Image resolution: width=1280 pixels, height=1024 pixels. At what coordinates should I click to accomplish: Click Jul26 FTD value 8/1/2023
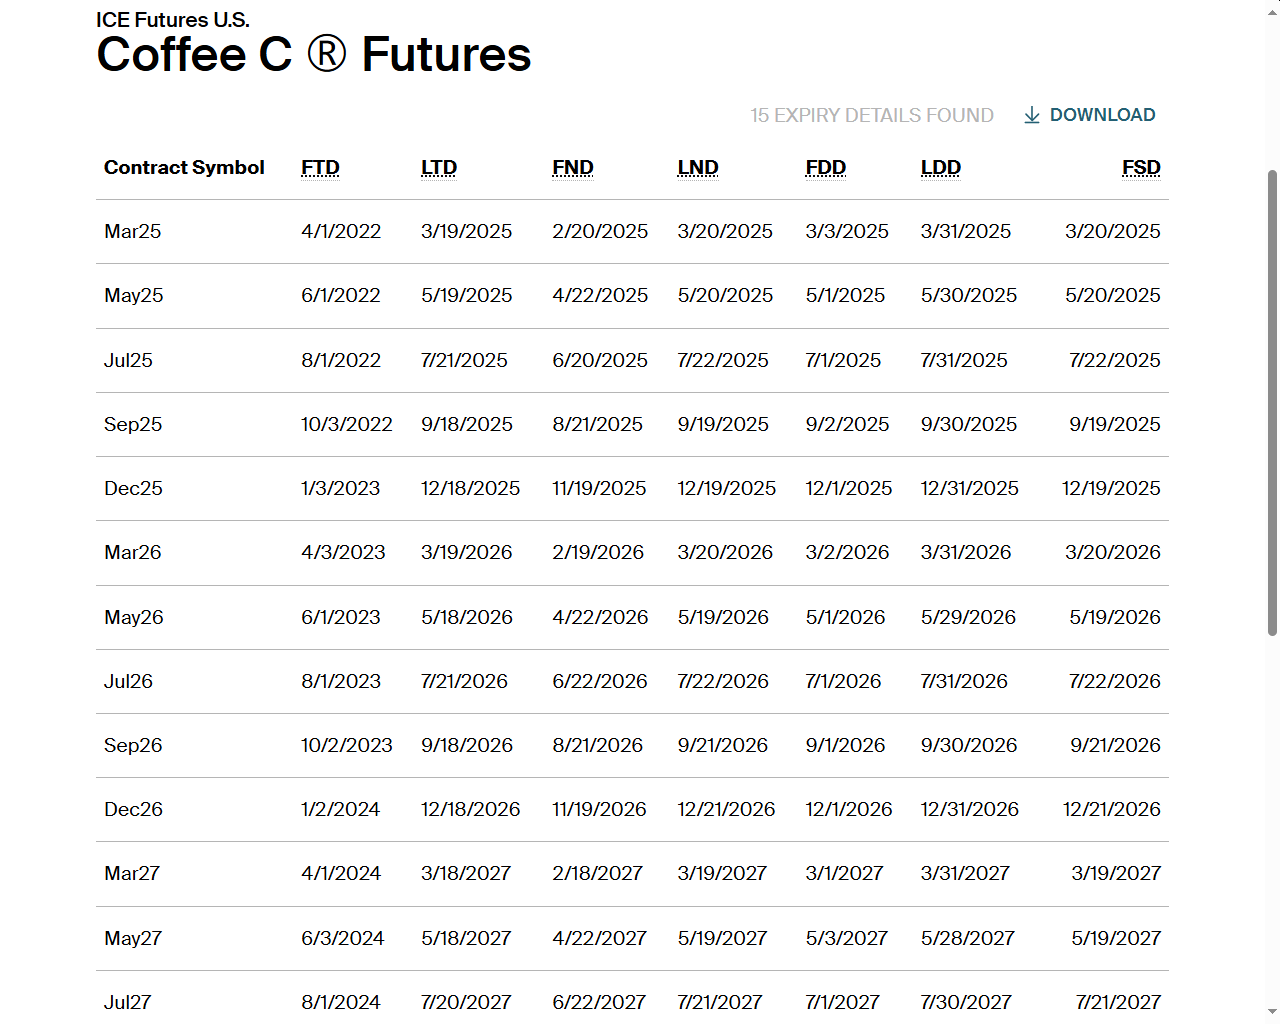click(x=341, y=681)
